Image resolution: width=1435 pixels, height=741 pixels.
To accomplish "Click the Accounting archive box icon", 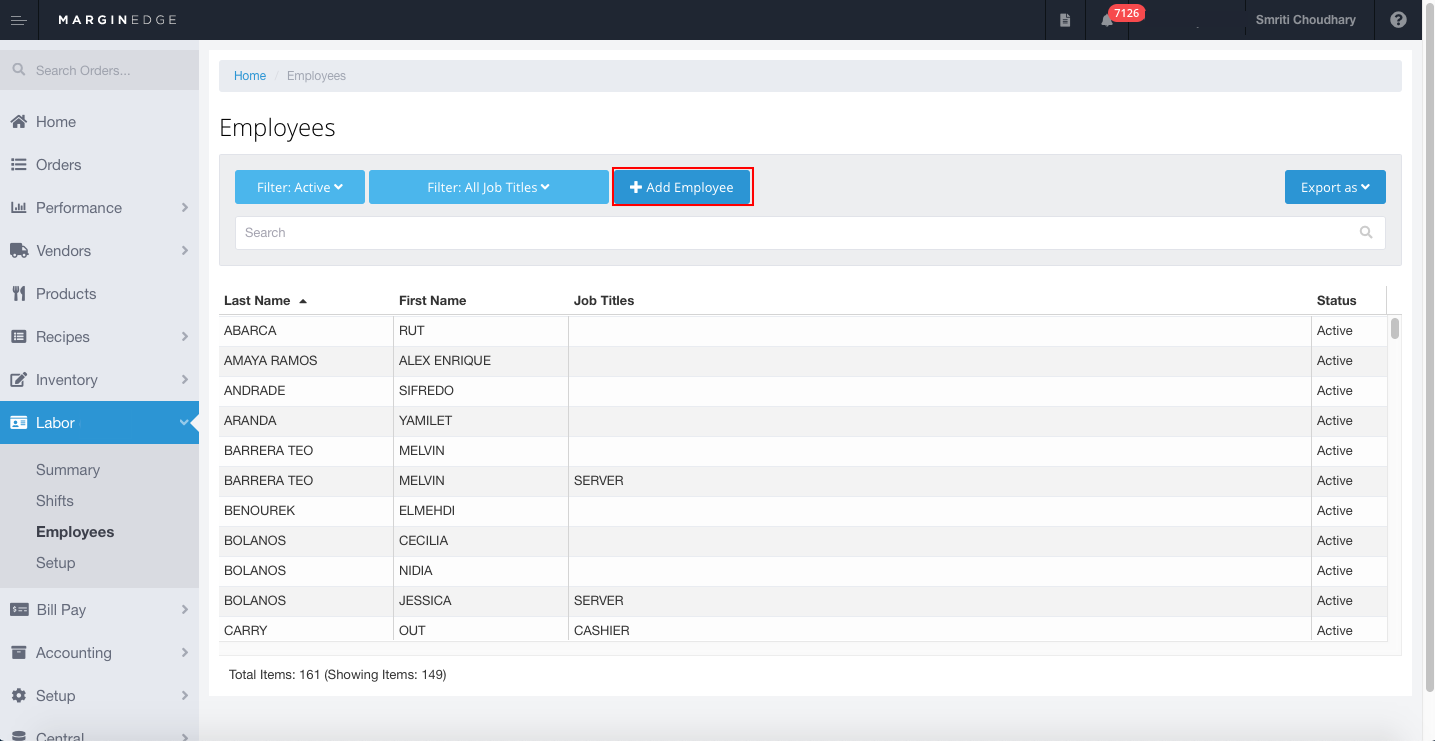I will [x=18, y=652].
